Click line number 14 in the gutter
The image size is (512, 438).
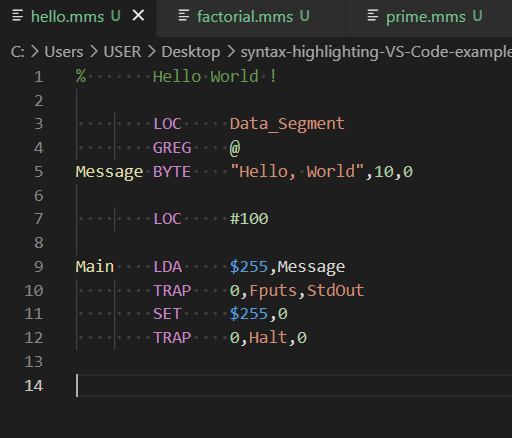click(x=34, y=386)
